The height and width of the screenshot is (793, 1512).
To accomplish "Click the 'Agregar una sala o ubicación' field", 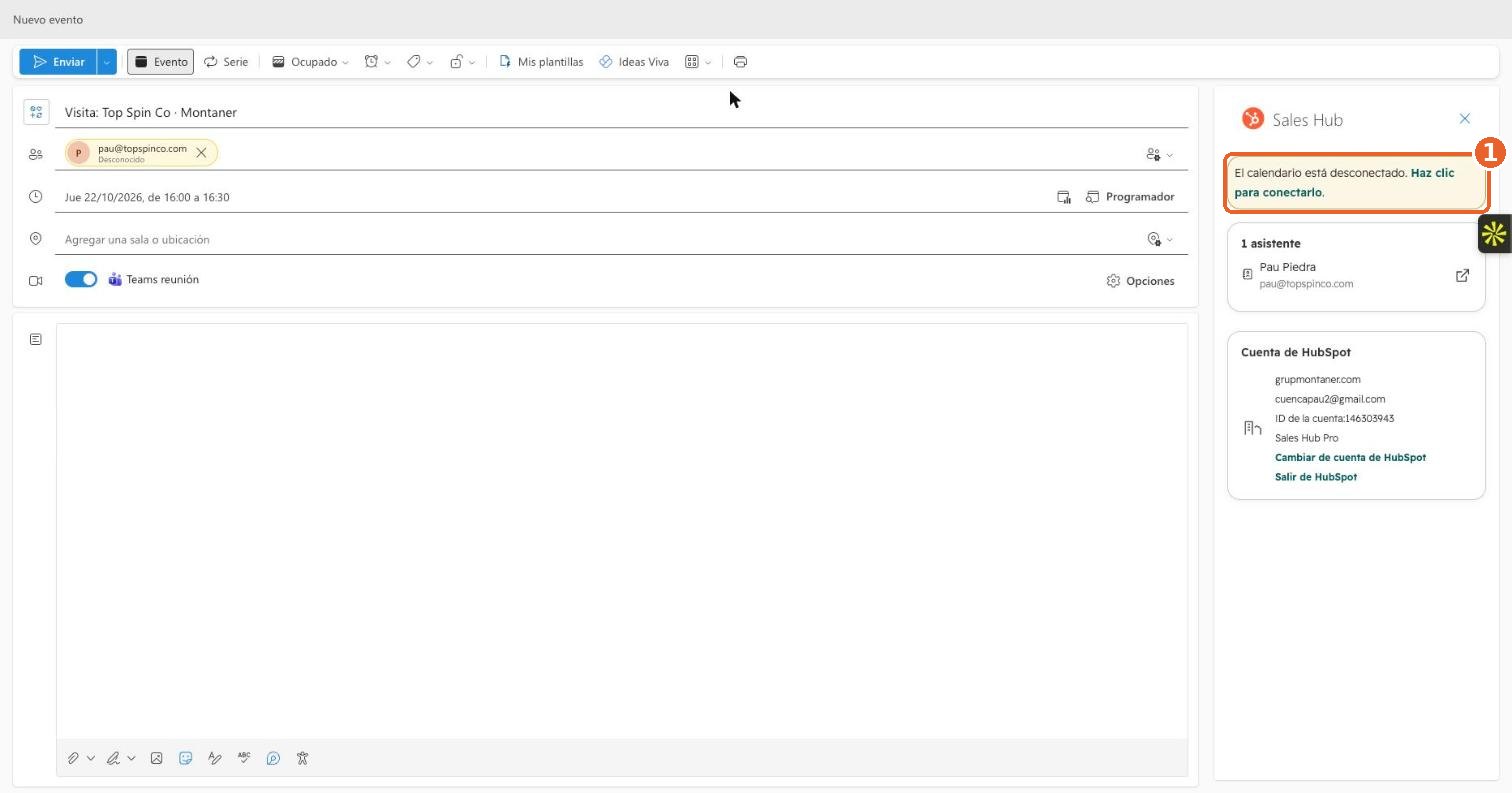I will [600, 240].
